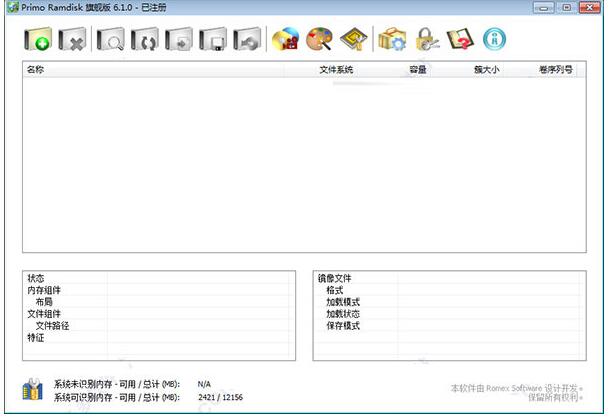Image resolution: width=609 pixels, height=418 pixels.
Task: Select the 状态 row in details panel
Action: click(158, 278)
